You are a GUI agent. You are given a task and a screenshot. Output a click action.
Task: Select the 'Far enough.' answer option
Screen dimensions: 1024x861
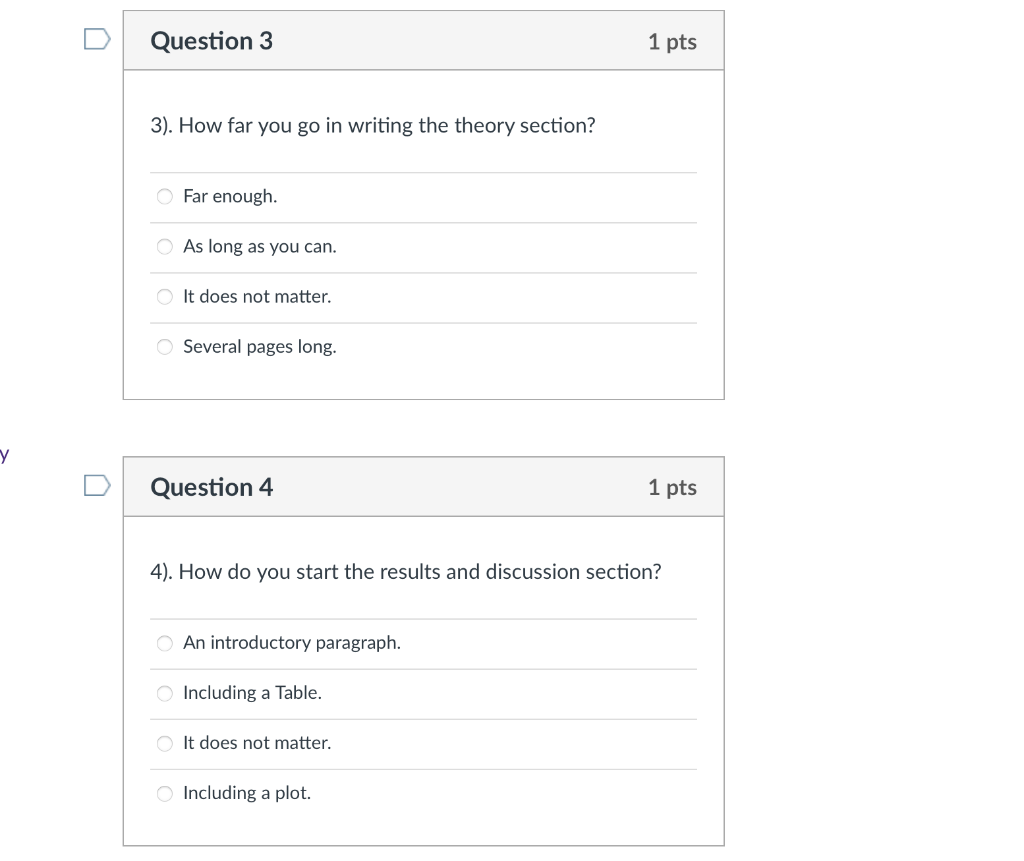[x=229, y=196]
